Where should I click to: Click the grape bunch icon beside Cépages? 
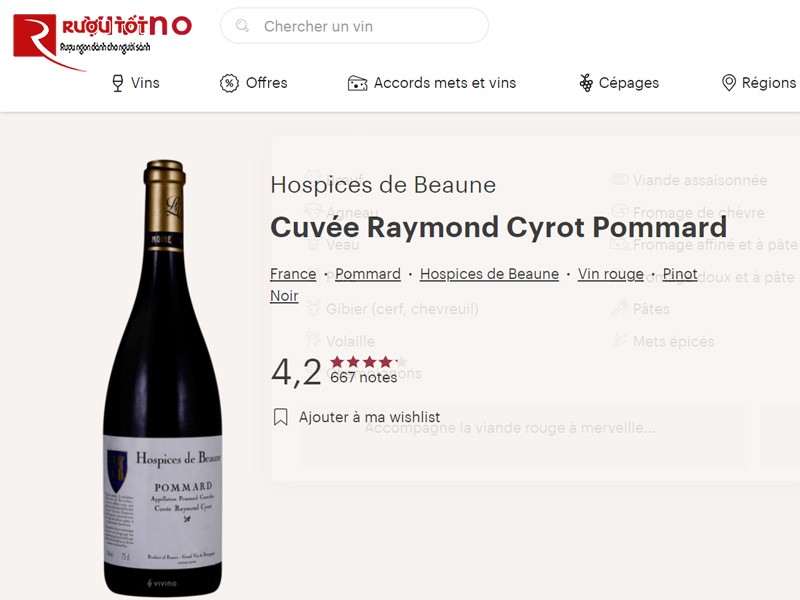tap(585, 84)
